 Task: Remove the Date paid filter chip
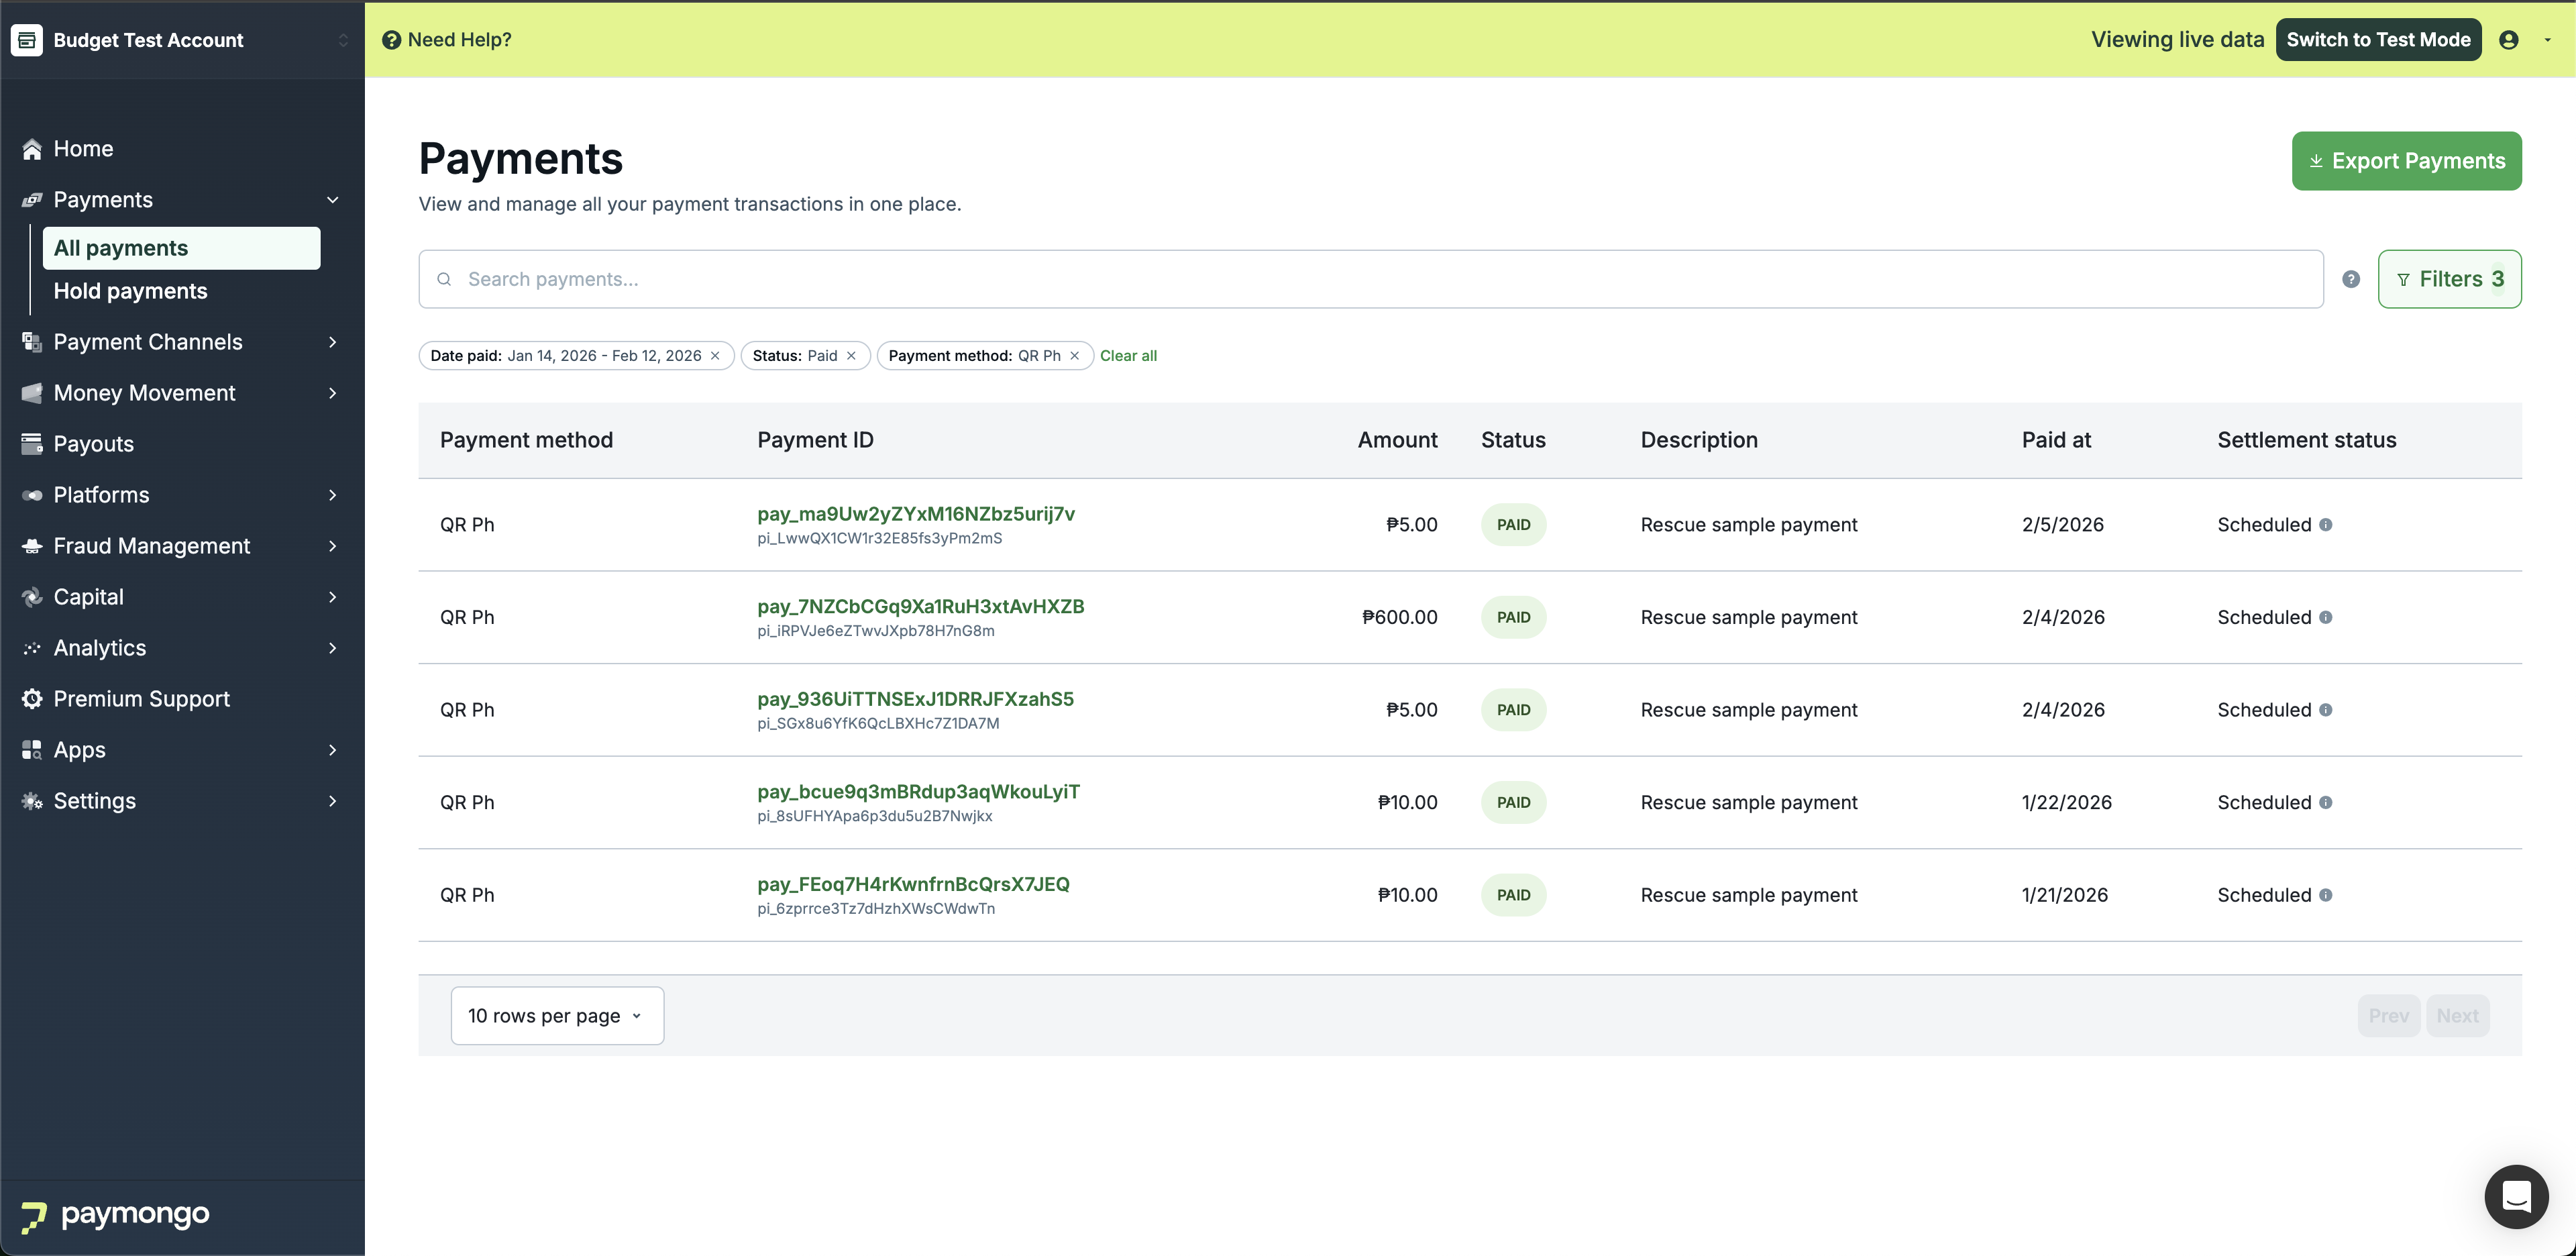(x=715, y=356)
